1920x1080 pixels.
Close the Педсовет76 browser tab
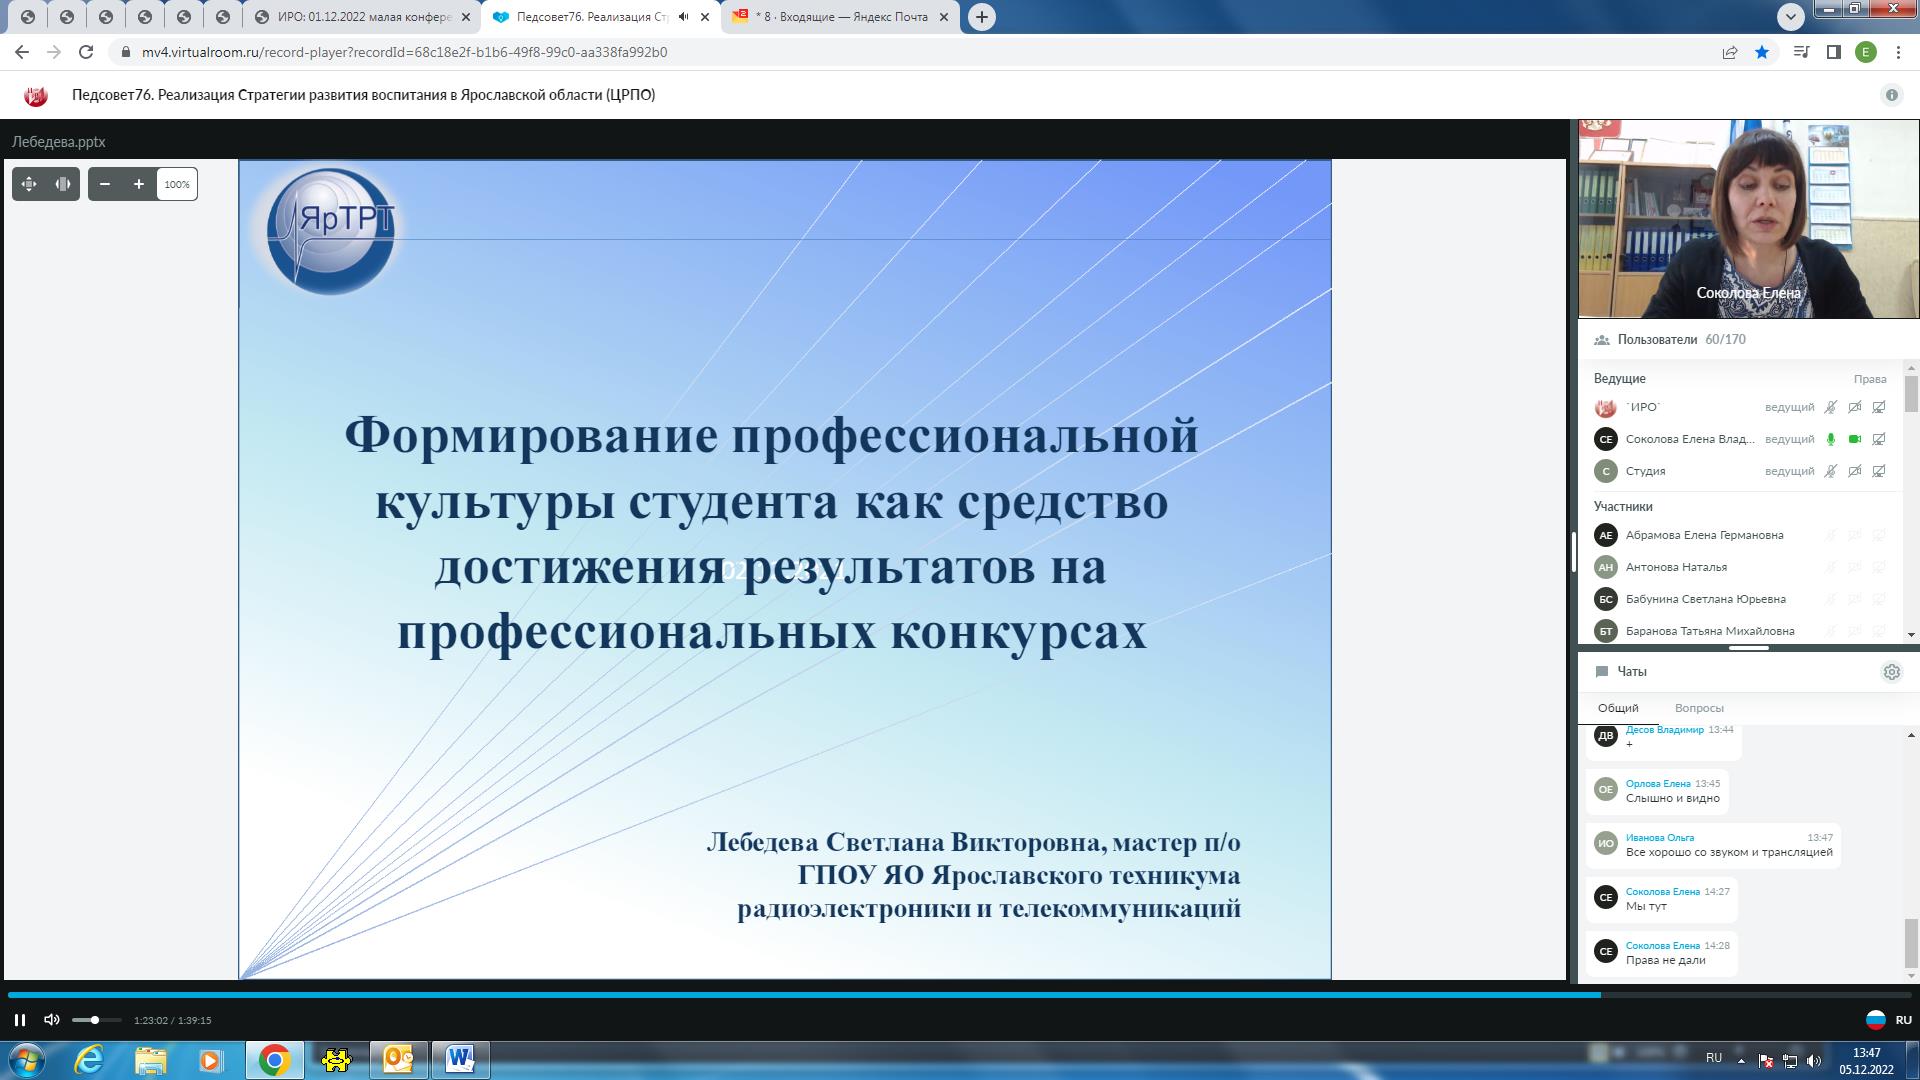(x=706, y=17)
